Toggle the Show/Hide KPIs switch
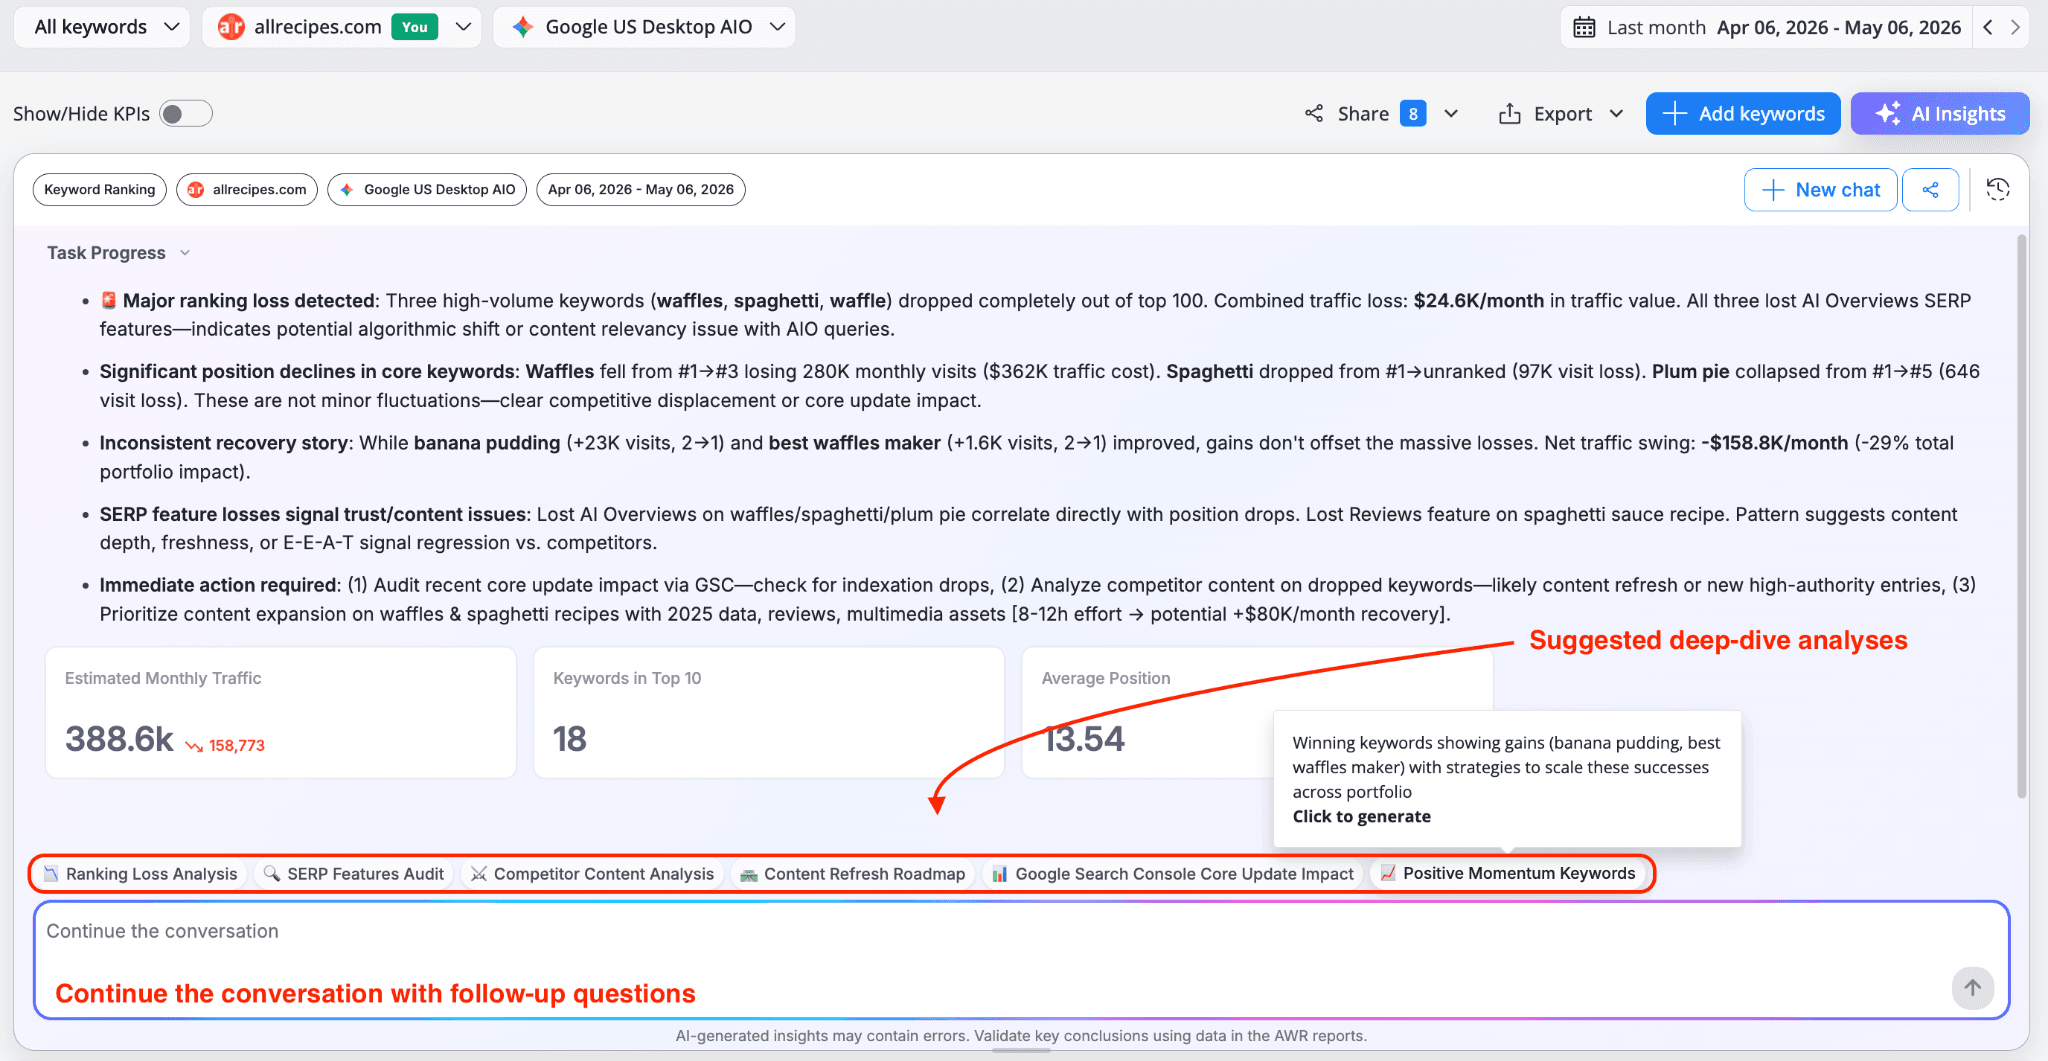Image resolution: width=2048 pixels, height=1061 pixels. click(x=185, y=114)
